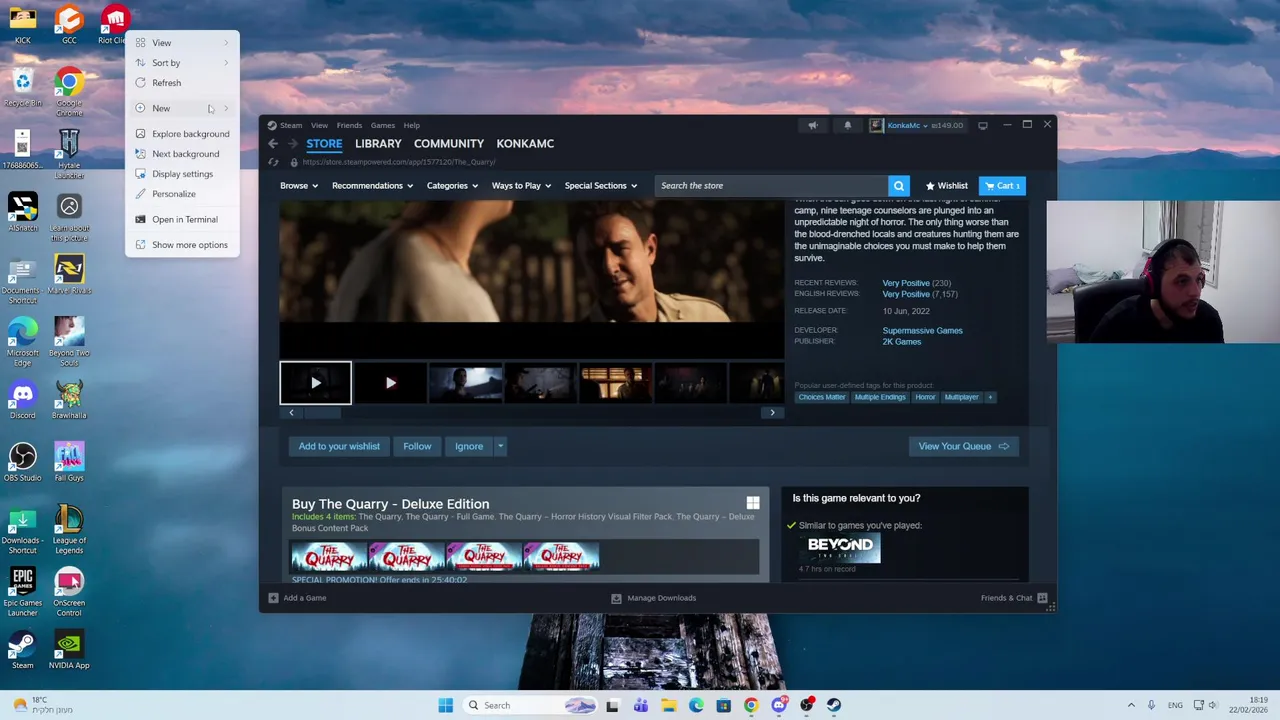Expand the Browse store dropdown
This screenshot has height=720, width=1280.
[x=299, y=186]
